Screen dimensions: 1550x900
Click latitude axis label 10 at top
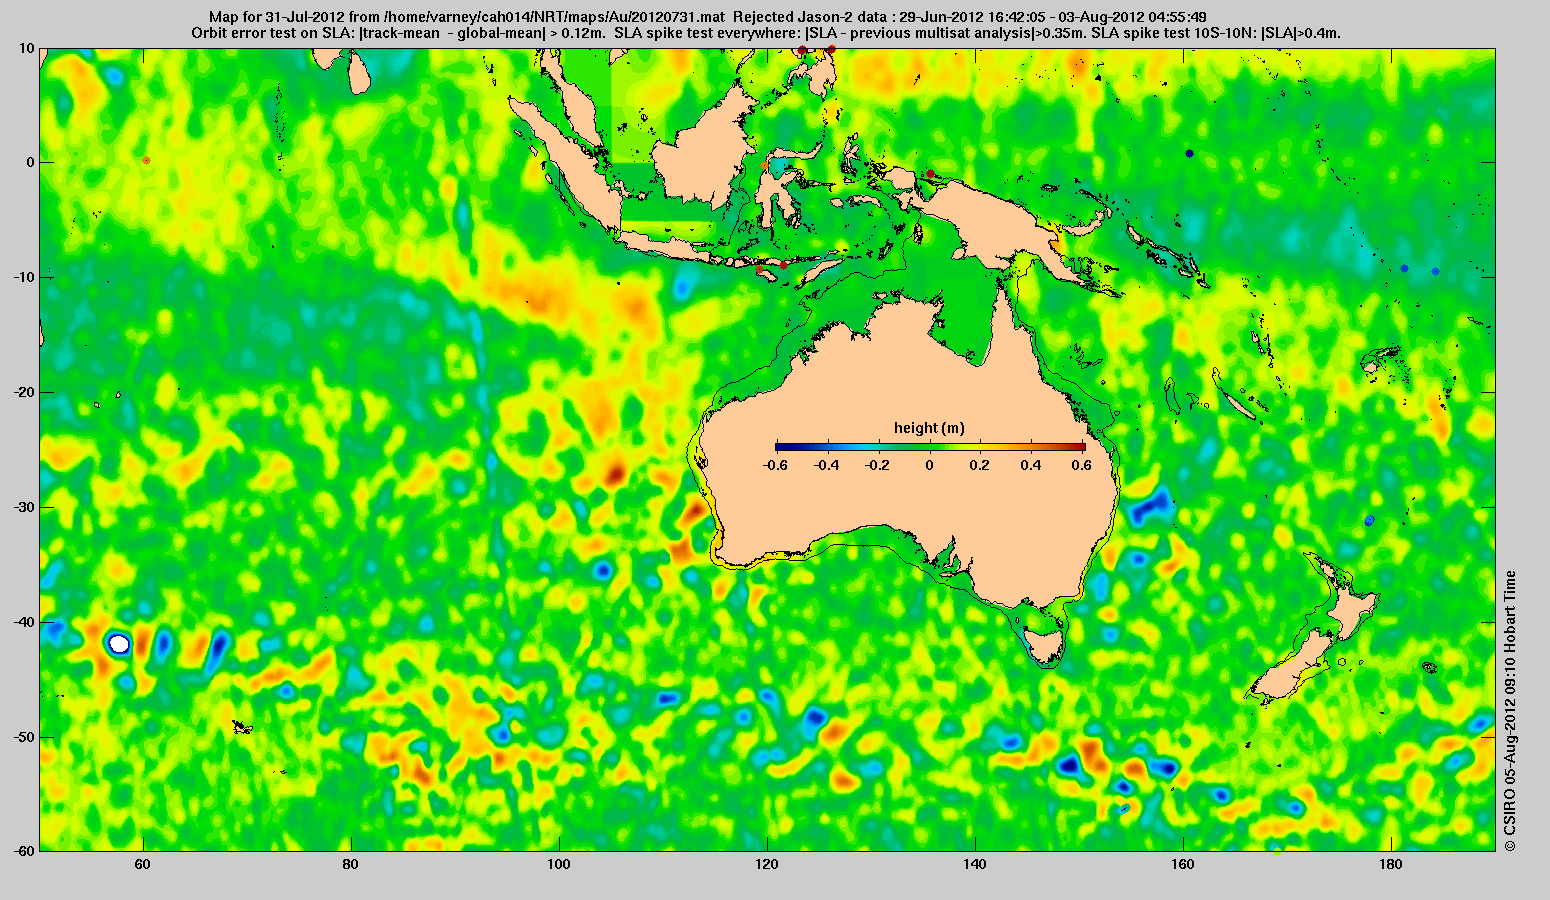26,47
